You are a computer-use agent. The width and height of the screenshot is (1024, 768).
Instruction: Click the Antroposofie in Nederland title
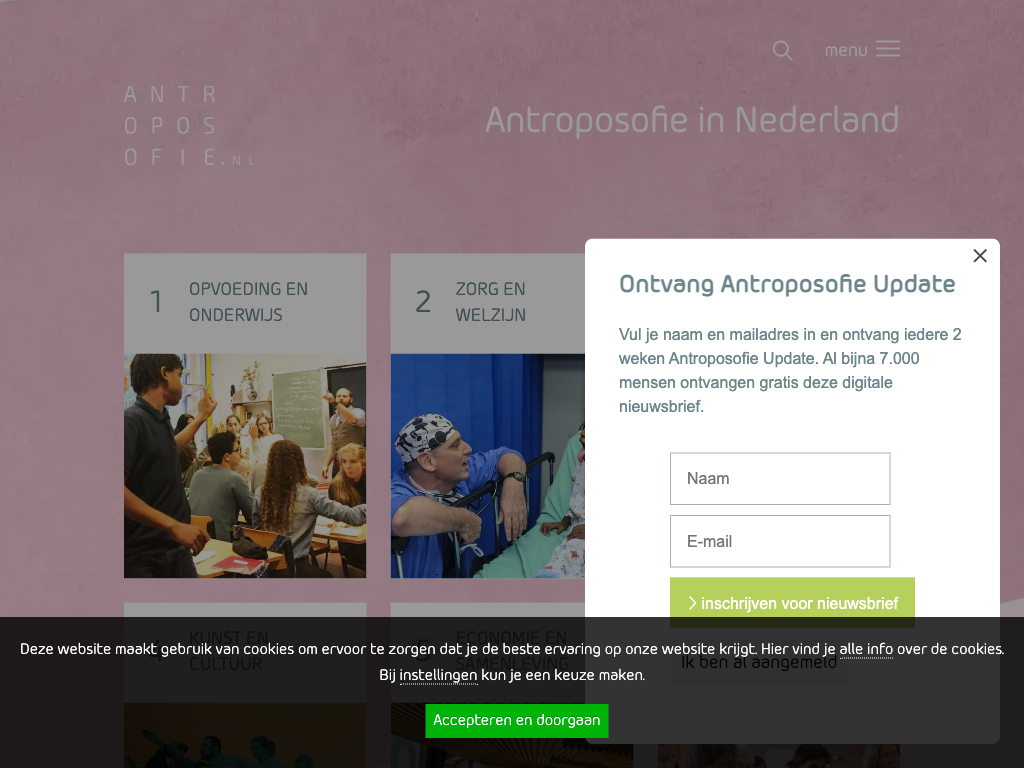click(x=692, y=120)
